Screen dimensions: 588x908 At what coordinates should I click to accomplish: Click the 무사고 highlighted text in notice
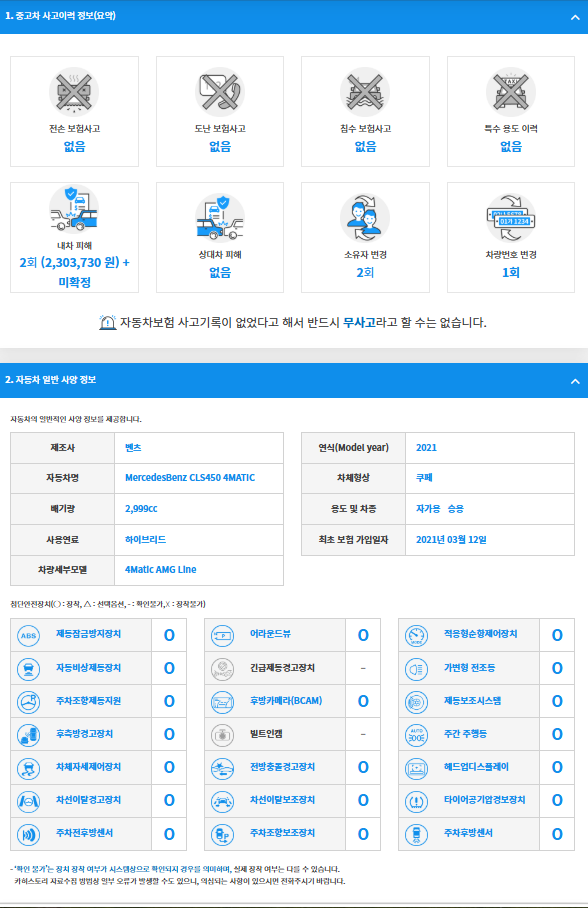359,323
